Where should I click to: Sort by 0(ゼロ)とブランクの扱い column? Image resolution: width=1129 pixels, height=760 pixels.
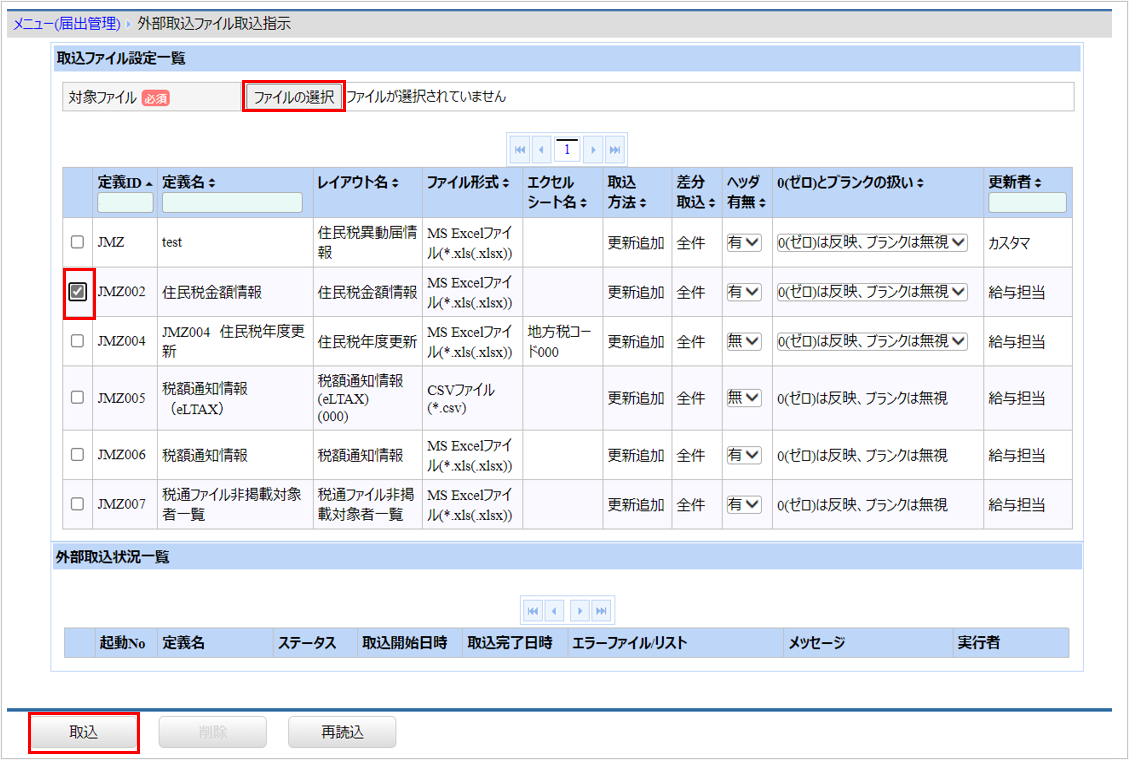850,183
